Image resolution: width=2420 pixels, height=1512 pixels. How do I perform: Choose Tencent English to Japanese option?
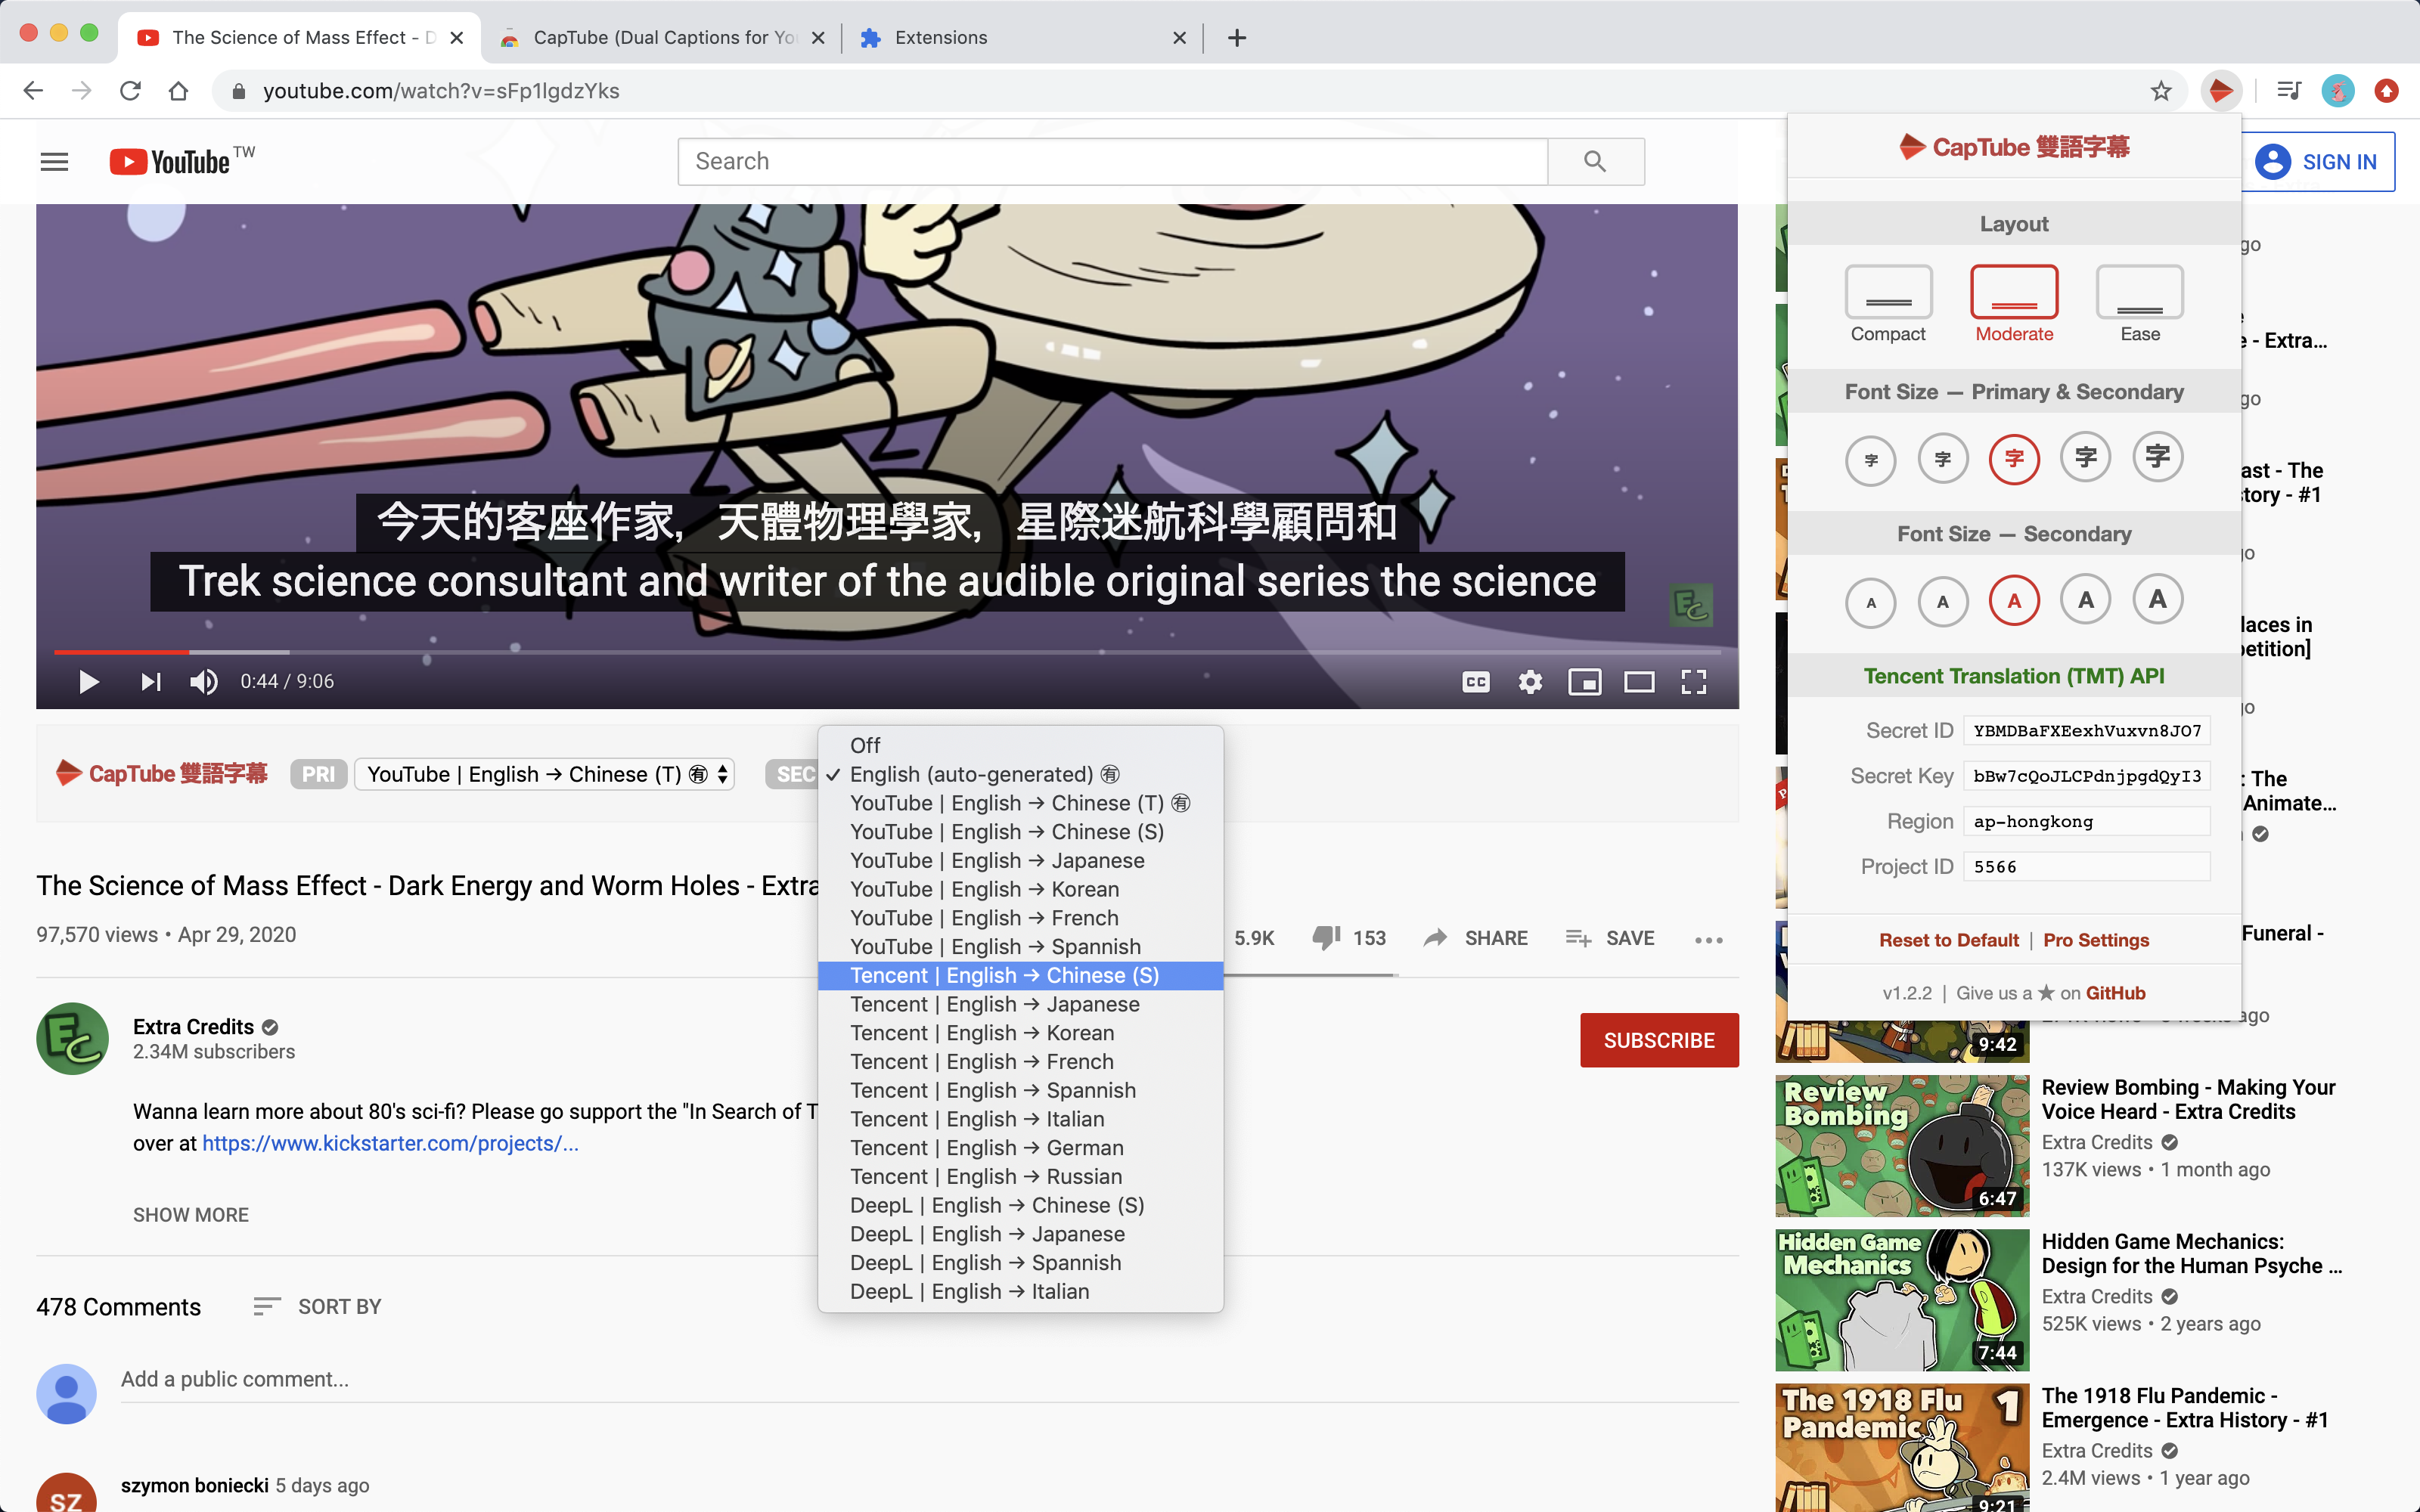[x=994, y=1004]
